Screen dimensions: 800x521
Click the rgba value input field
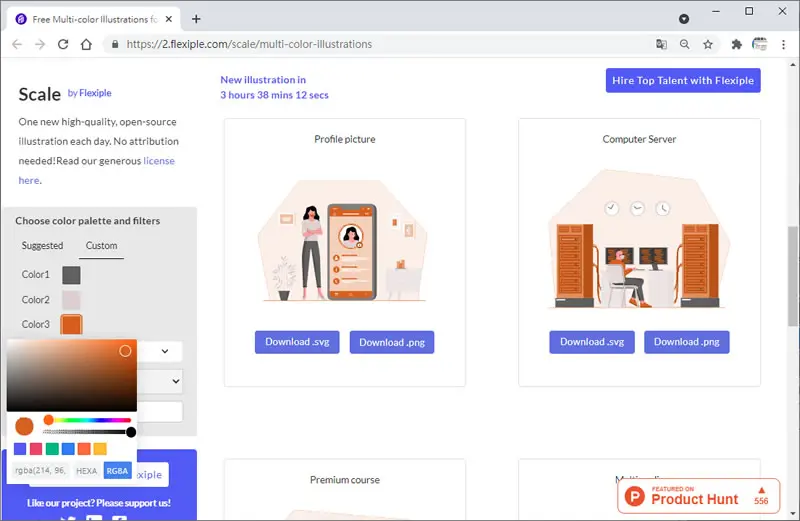pyautogui.click(x=40, y=470)
